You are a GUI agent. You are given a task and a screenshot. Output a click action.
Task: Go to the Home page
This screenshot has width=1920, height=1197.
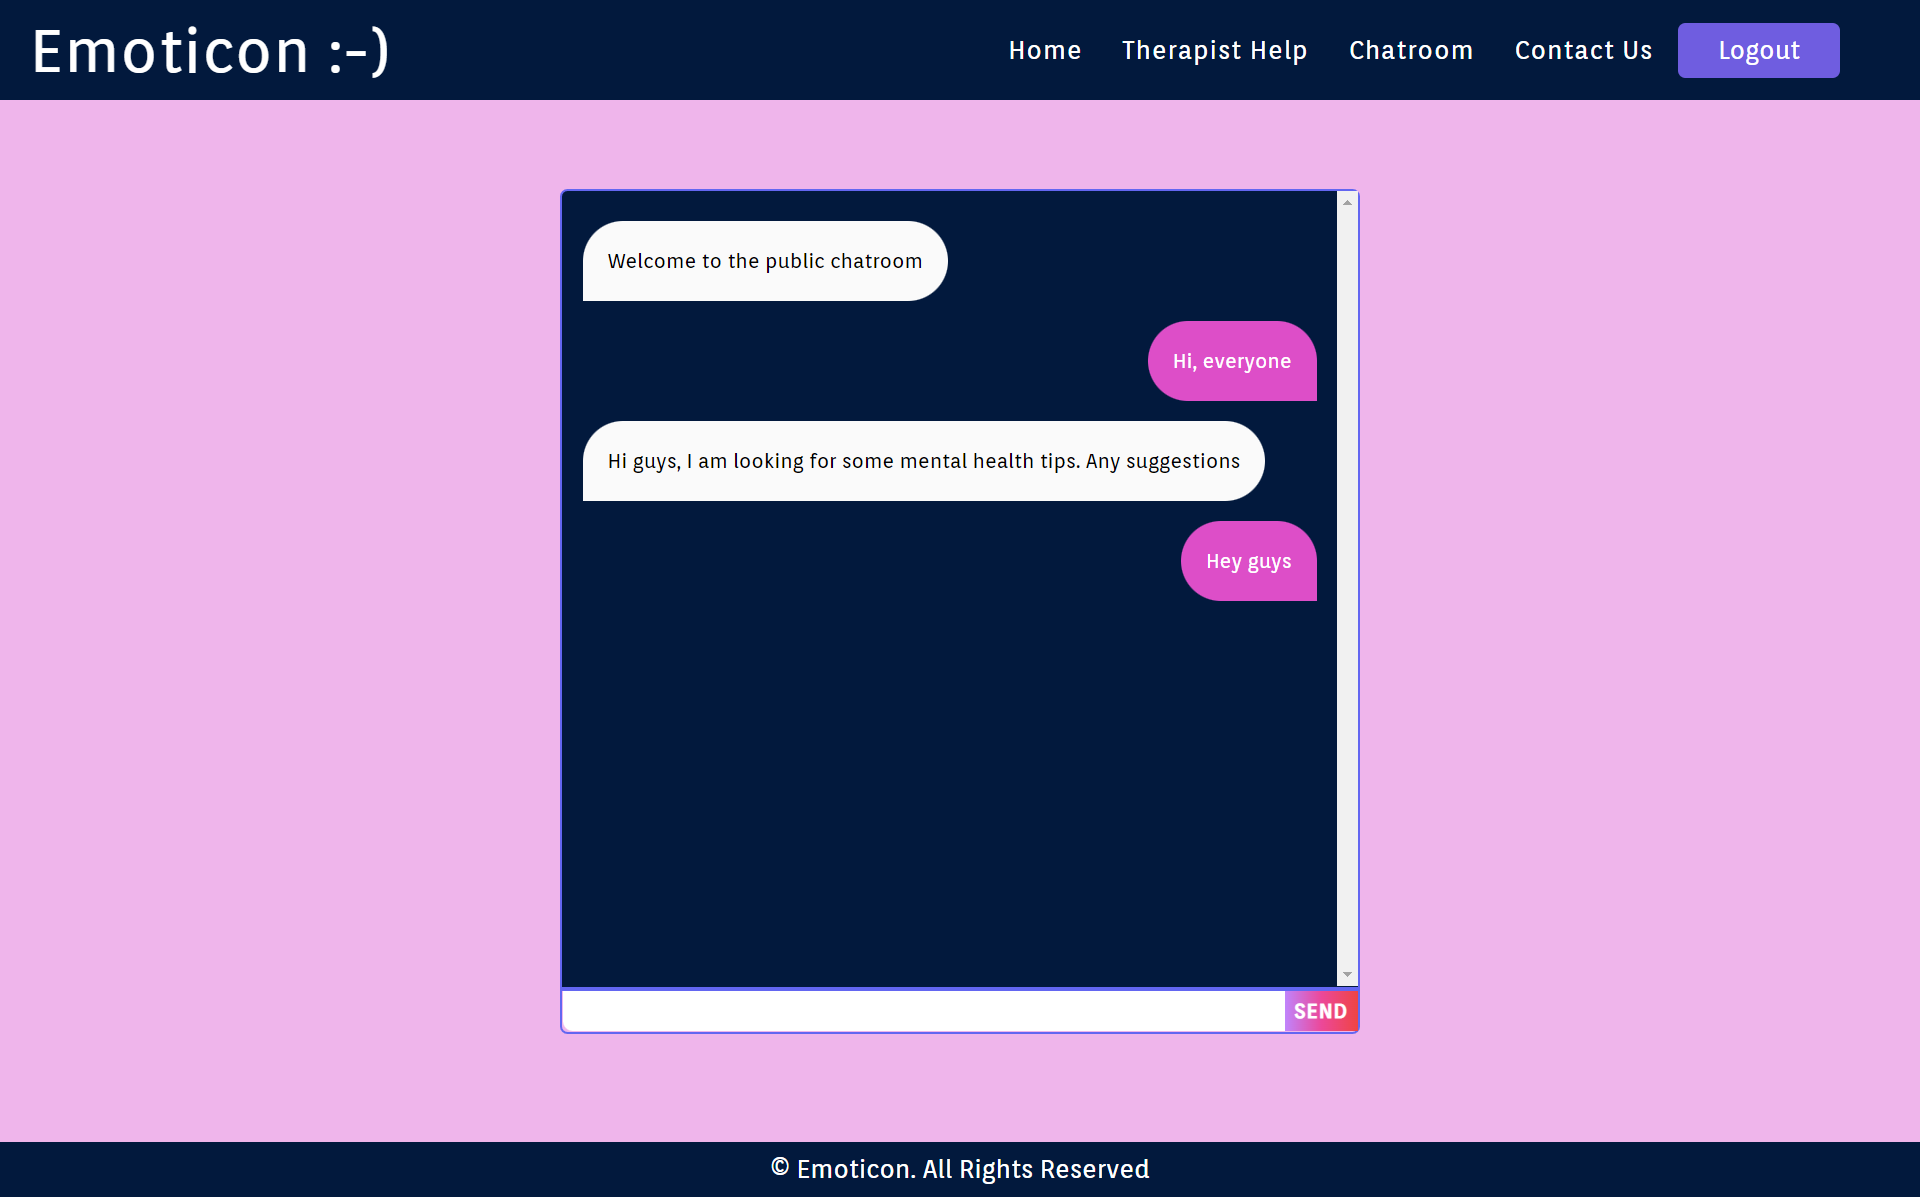click(1044, 50)
